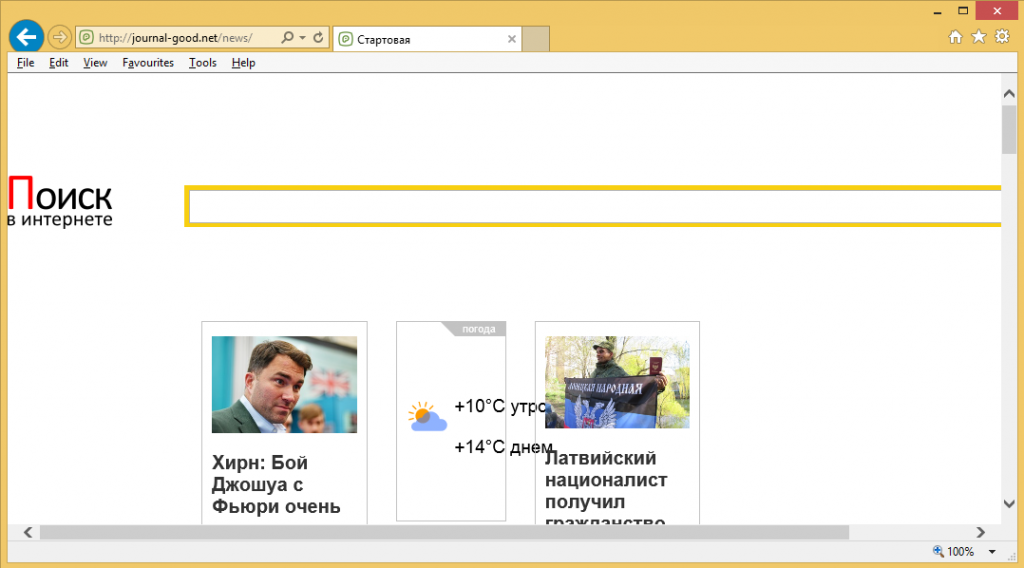Click the Forward navigation arrow
Screen dimensions: 1024x568
coord(59,38)
